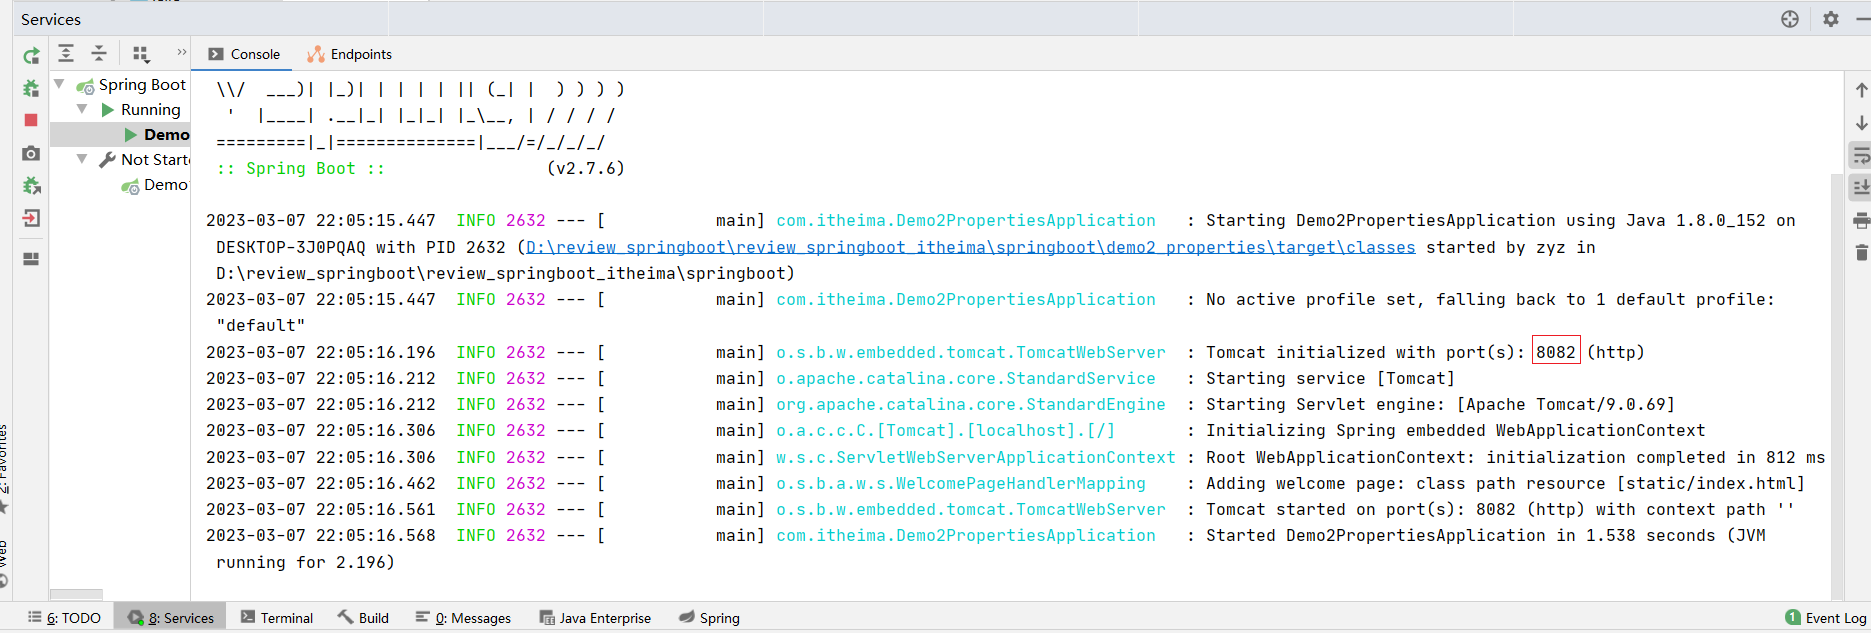The width and height of the screenshot is (1871, 633).
Task: Print the console output
Action: point(1860,220)
